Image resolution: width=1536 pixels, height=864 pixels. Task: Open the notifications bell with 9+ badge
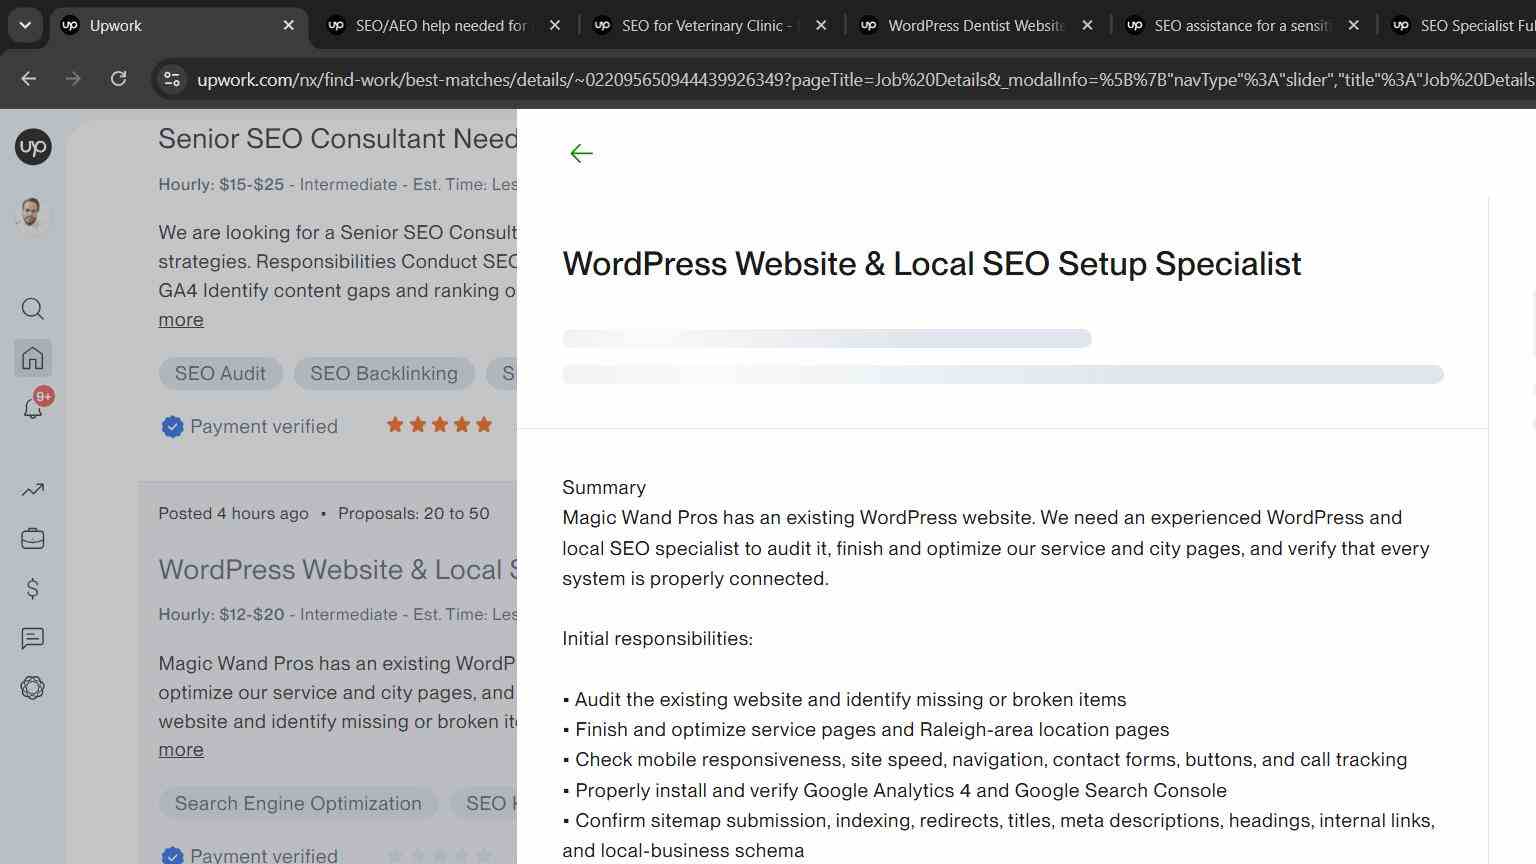tap(34, 407)
